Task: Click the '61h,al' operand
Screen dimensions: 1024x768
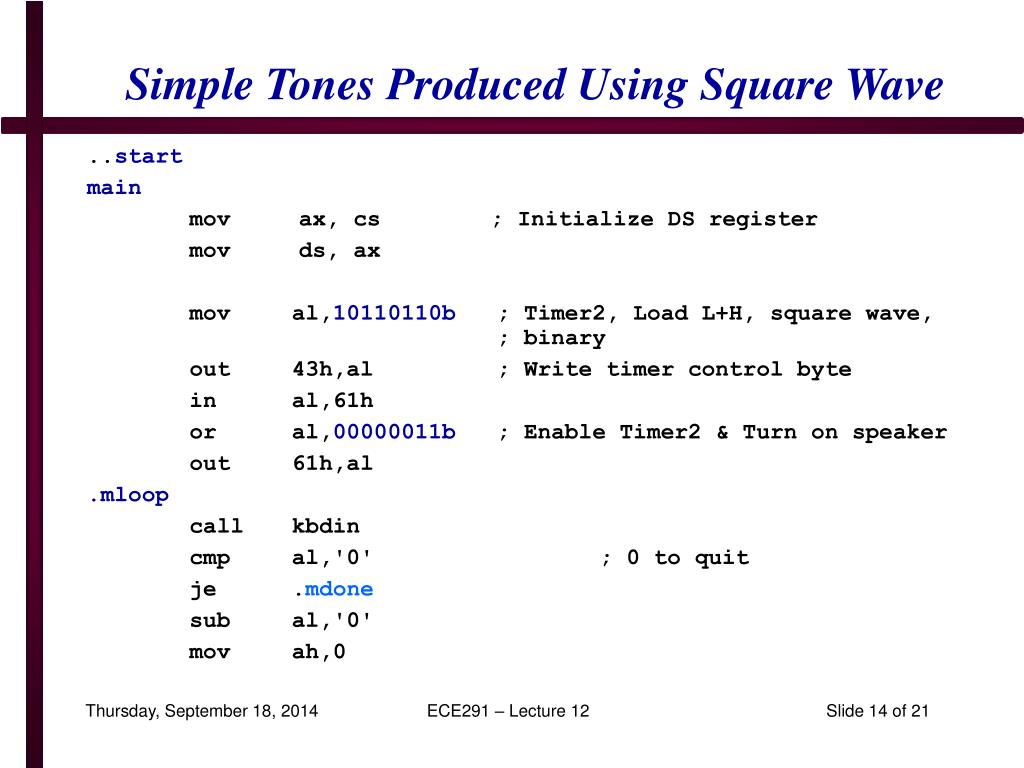Action: click(x=332, y=464)
